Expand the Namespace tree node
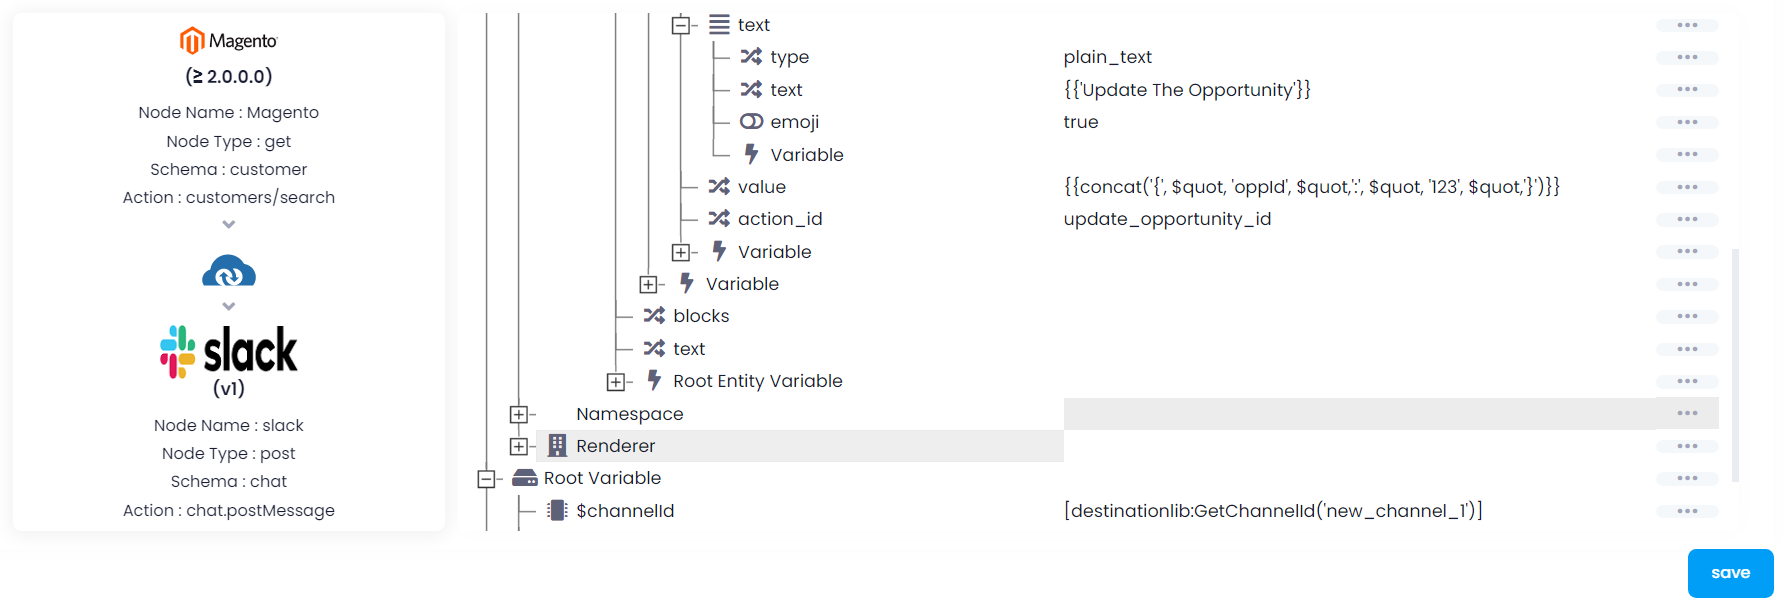Image resolution: width=1792 pixels, height=614 pixels. tap(519, 413)
